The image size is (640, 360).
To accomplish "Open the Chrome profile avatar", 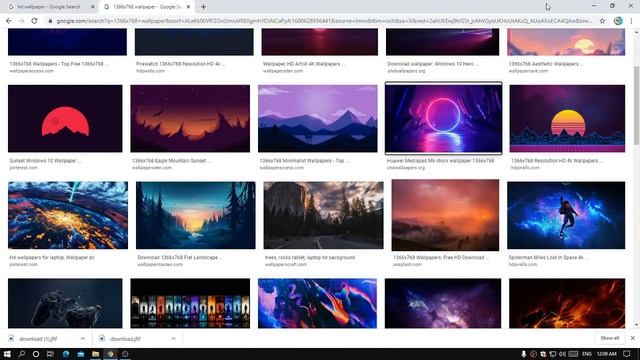I will pyautogui.click(x=618, y=21).
